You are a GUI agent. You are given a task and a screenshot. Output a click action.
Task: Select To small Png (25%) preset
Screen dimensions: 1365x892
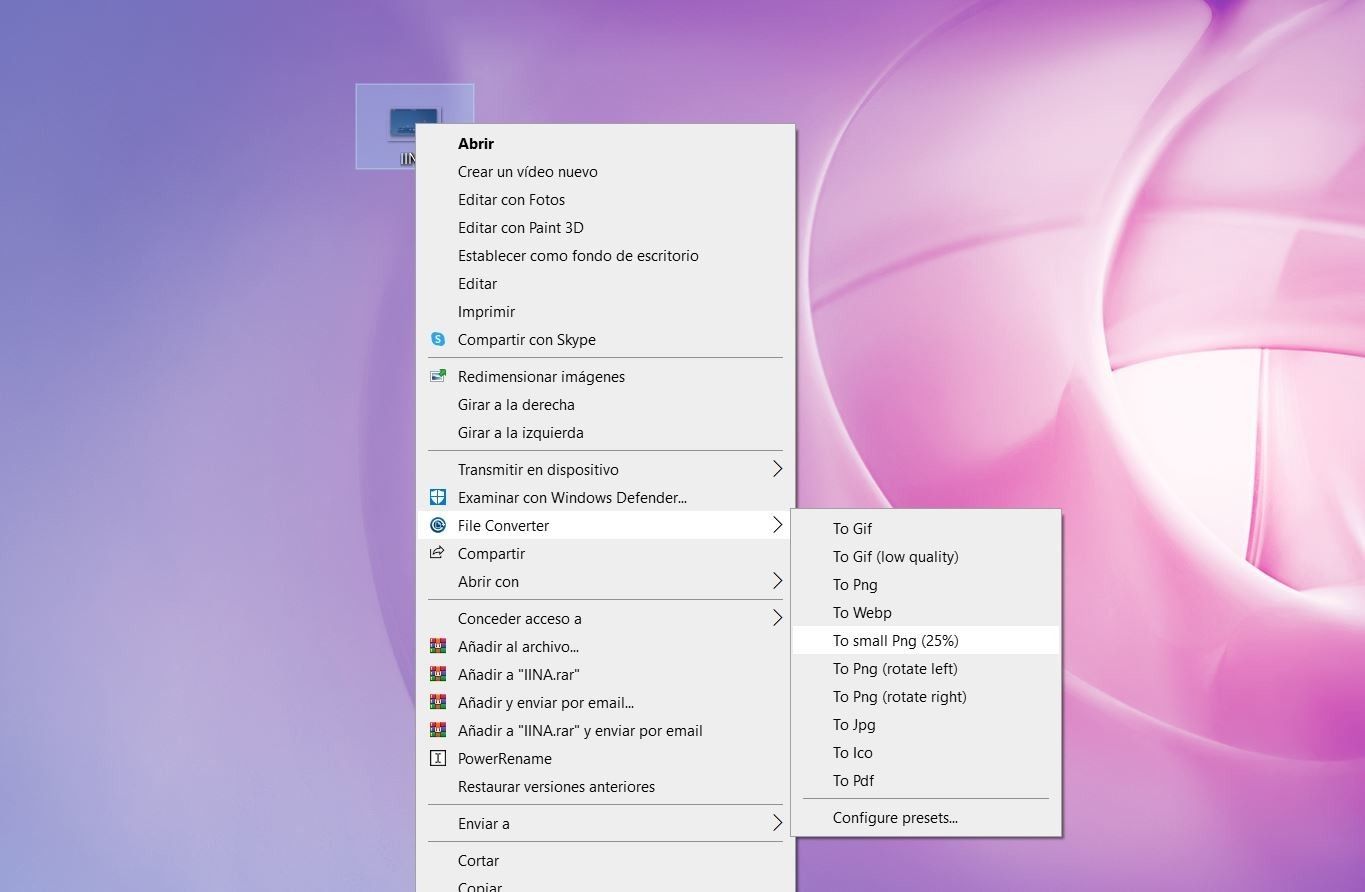(895, 641)
